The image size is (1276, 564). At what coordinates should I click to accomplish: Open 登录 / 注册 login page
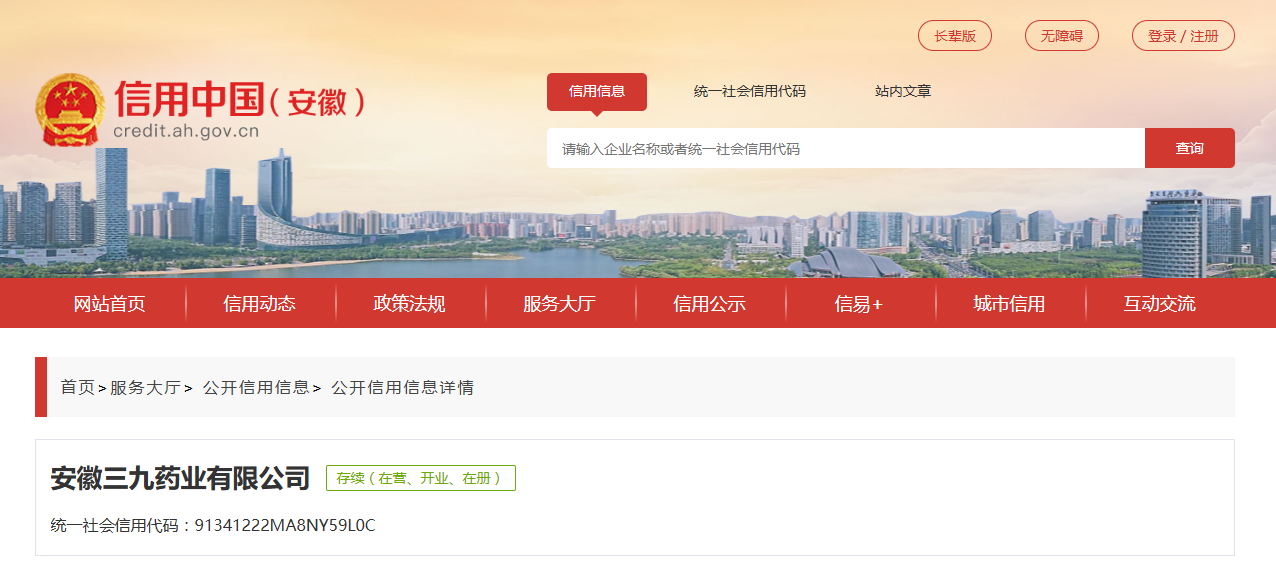click(x=1183, y=36)
